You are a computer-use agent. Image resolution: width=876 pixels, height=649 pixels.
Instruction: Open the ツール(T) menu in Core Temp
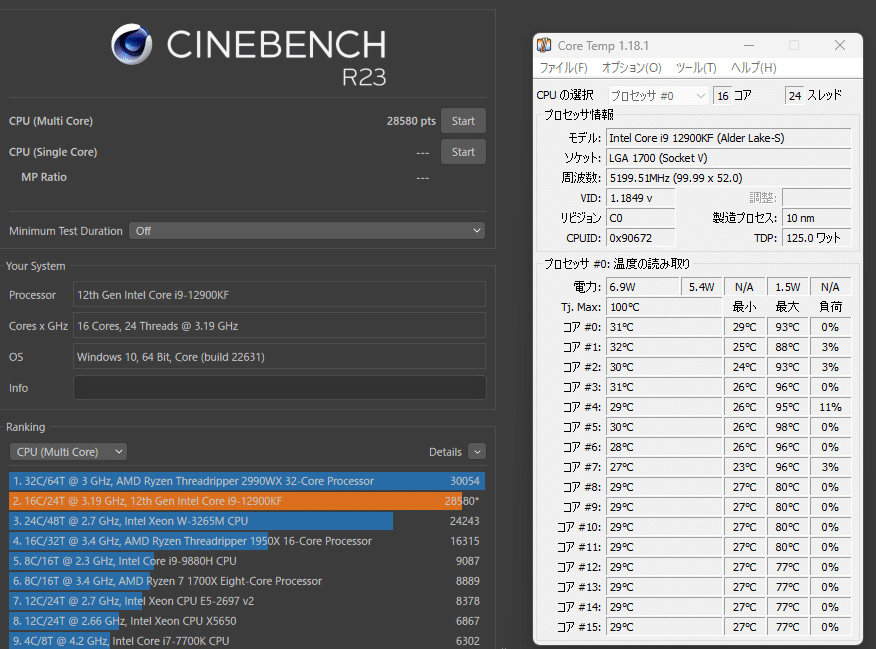tap(696, 68)
